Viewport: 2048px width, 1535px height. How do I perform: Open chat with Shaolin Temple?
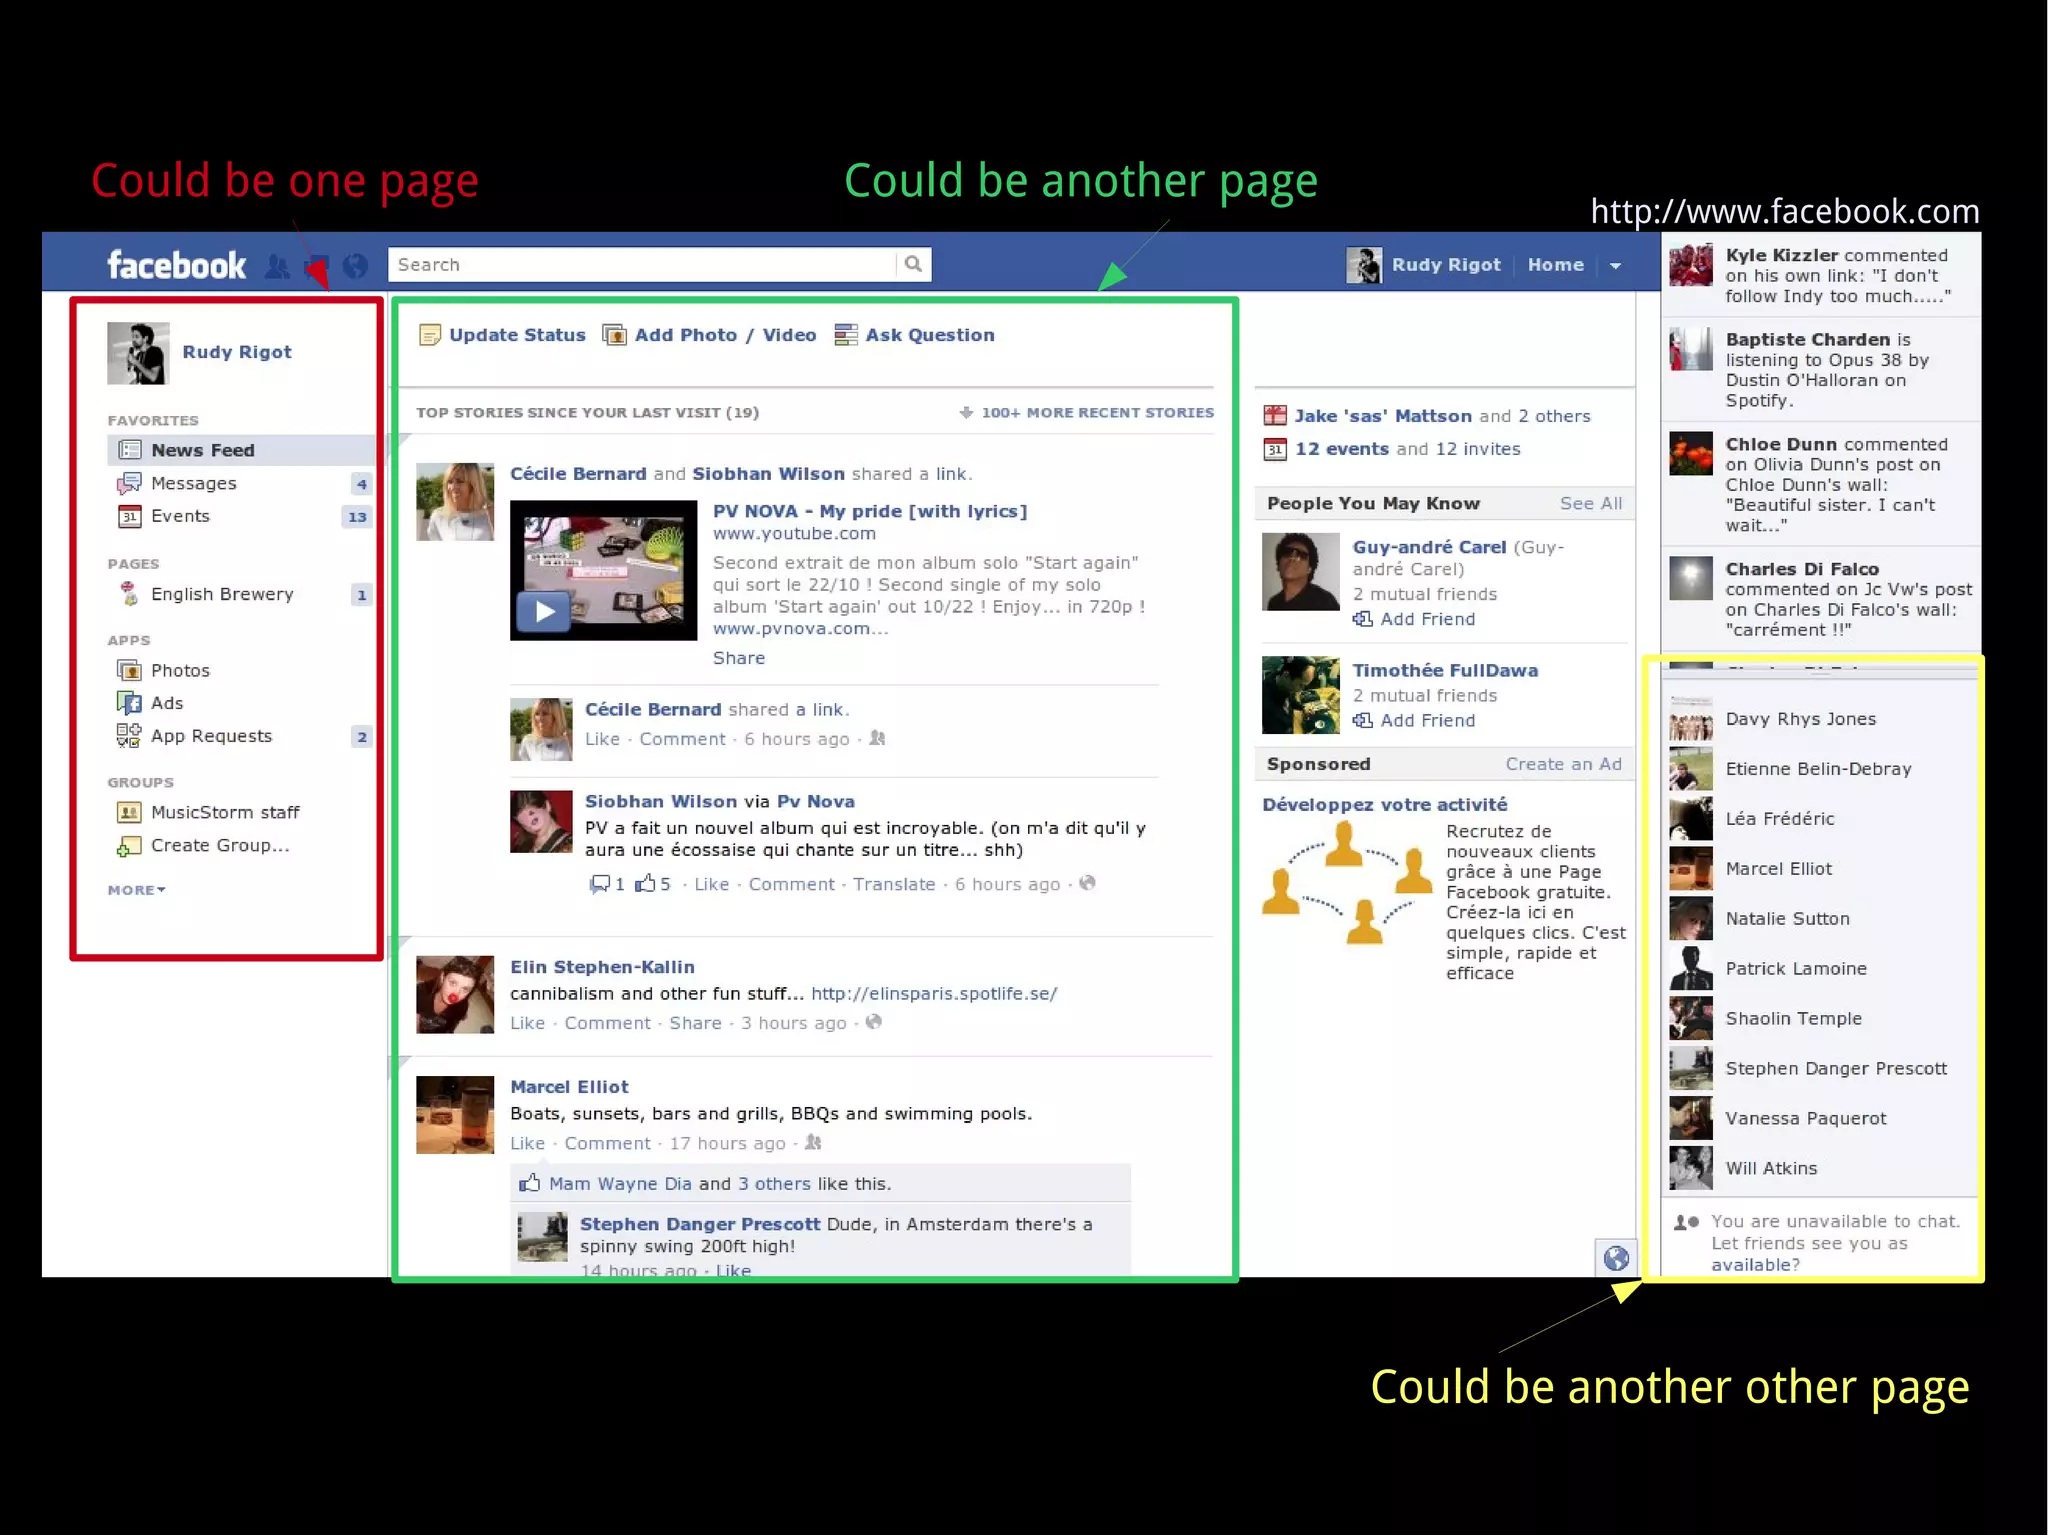pos(1820,1019)
